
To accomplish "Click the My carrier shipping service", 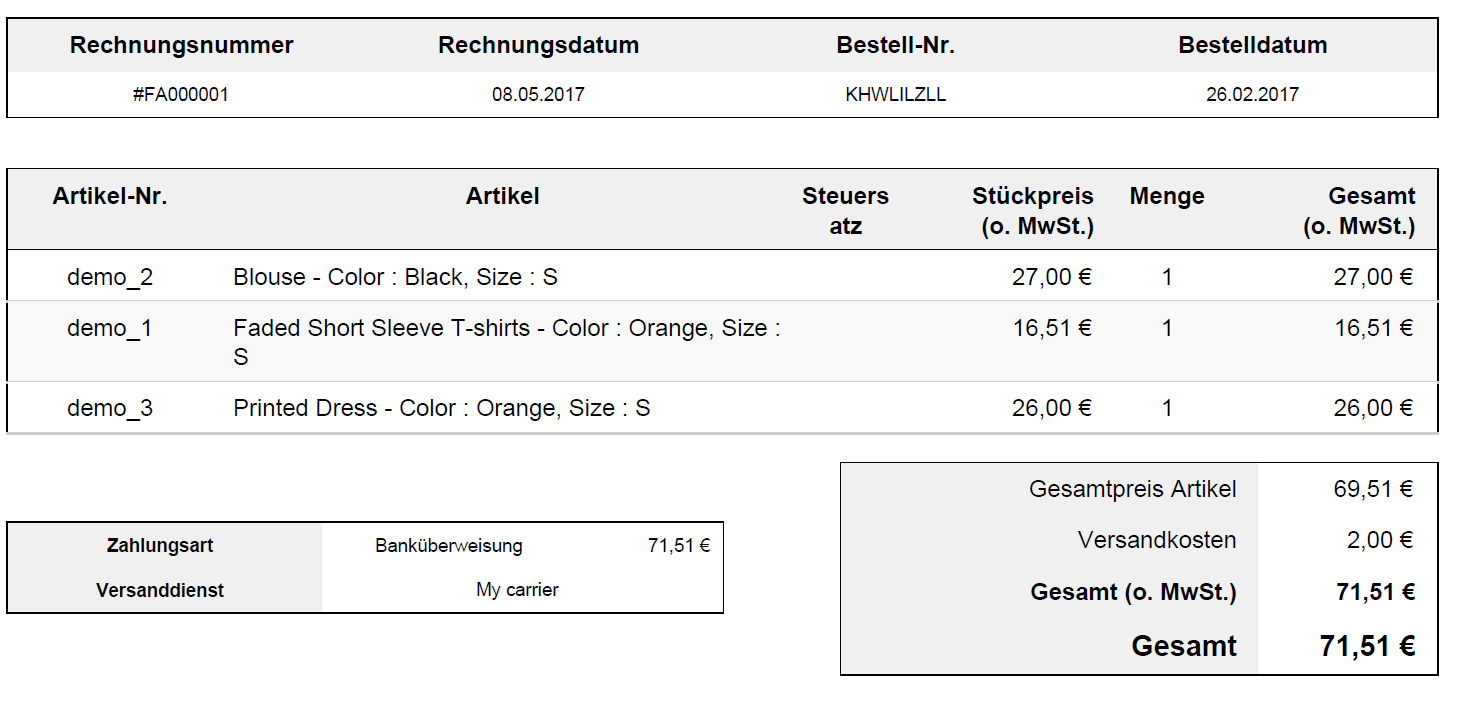I will coord(517,590).
